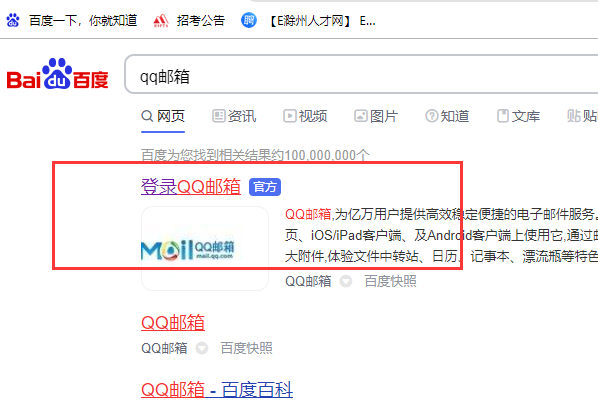Open the second QQ邮箱 result title
Screen dimensions: 598x402
[x=173, y=323]
